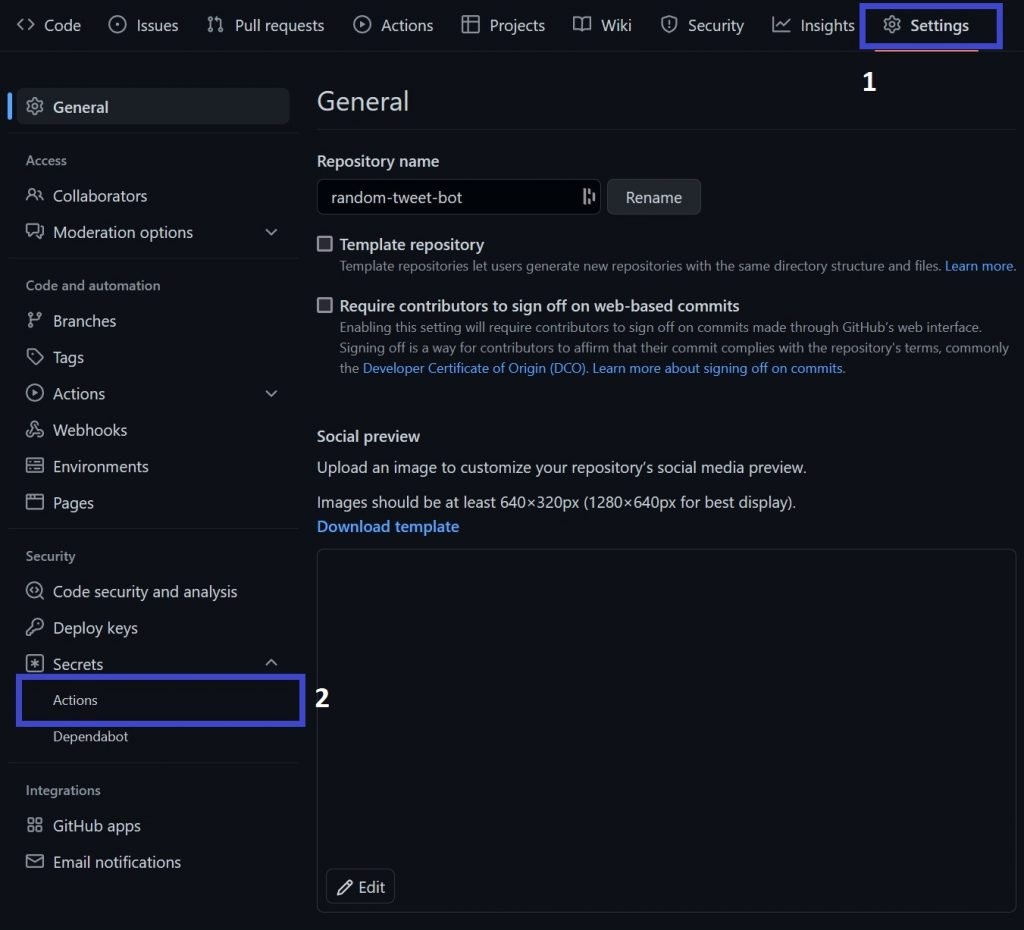Open the Code tab

pyautogui.click(x=49, y=25)
